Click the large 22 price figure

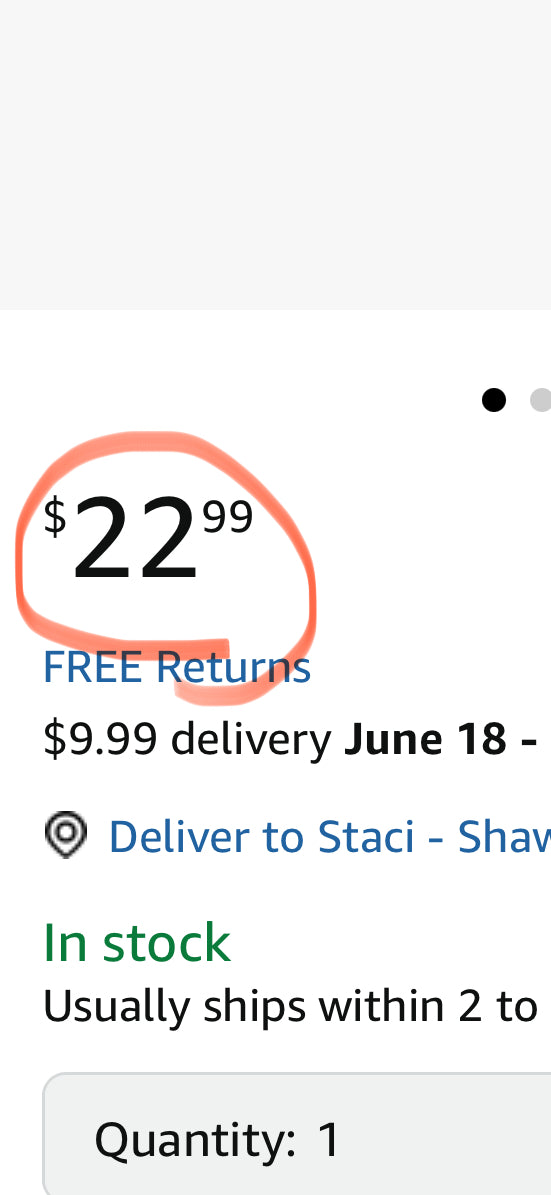point(134,539)
